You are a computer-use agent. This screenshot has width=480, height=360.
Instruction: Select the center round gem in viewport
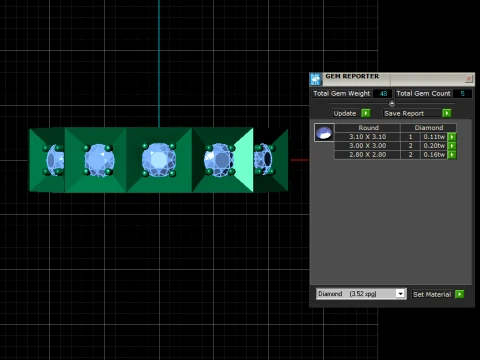point(159,160)
